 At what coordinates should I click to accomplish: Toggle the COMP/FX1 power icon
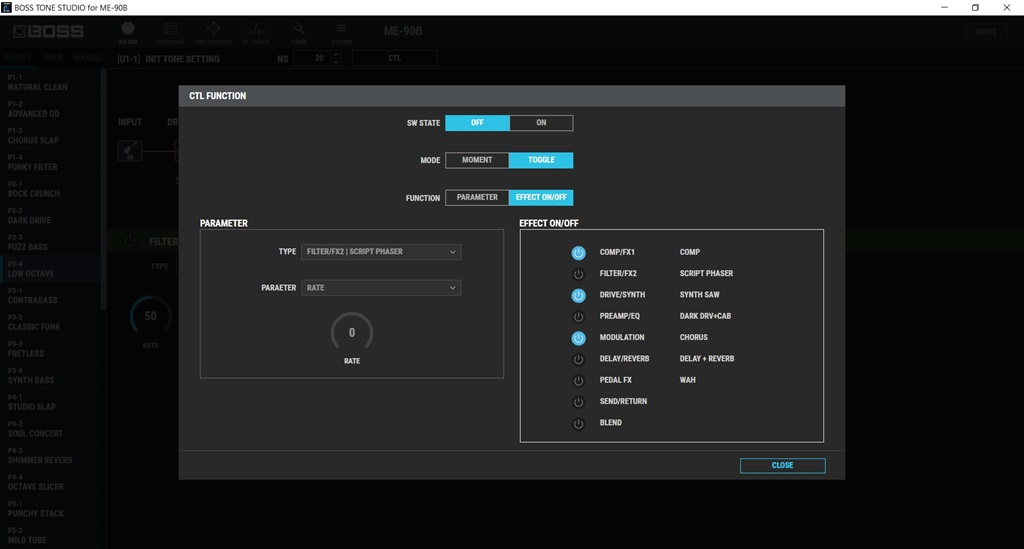[x=578, y=253]
